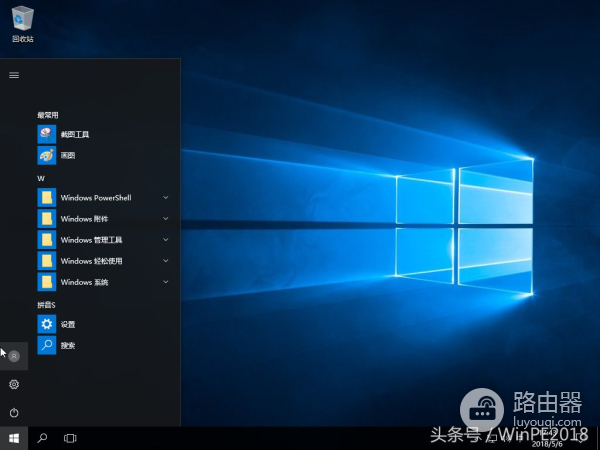Launch the Paint app icon
The height and width of the screenshot is (450, 600).
(x=47, y=155)
